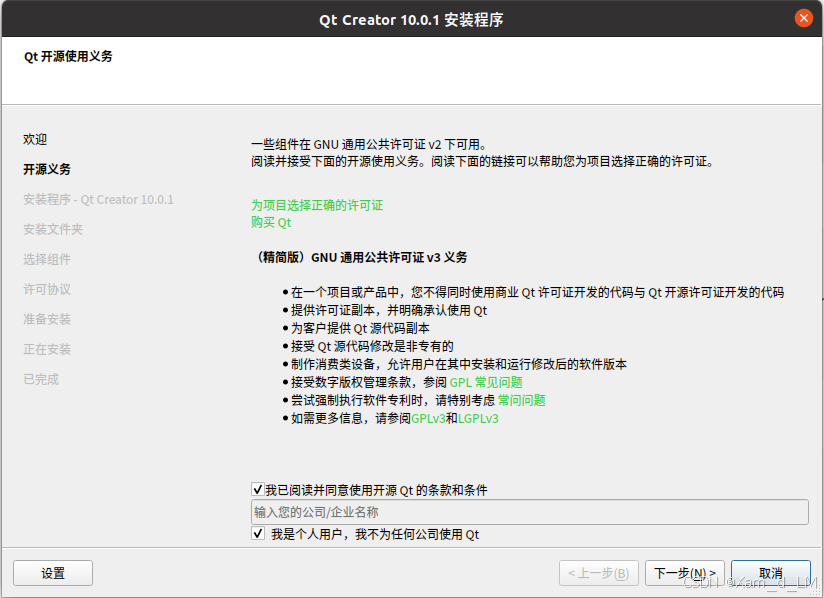Select the 开源义务 step in sidebar
Viewport: 824px width, 598px height.
coord(47,169)
